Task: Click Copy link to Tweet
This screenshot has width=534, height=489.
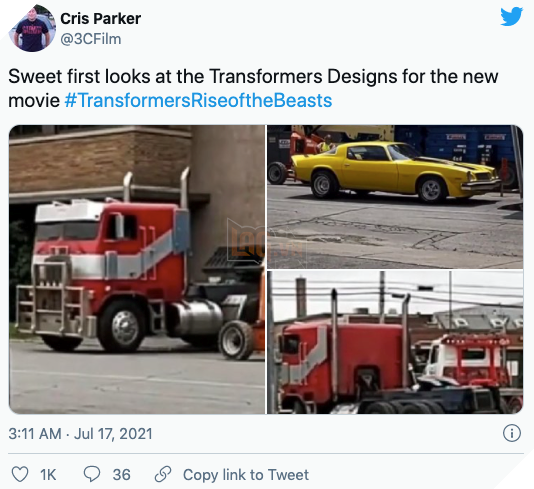Action: click(246, 474)
